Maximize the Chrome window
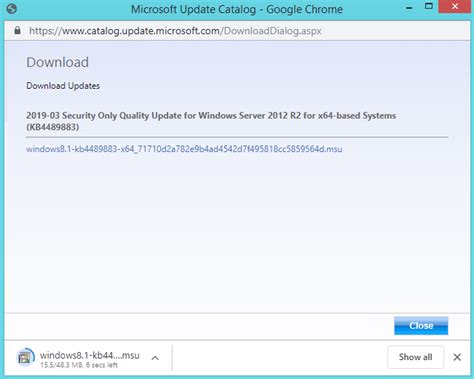This screenshot has width=474, height=379. 429,6
